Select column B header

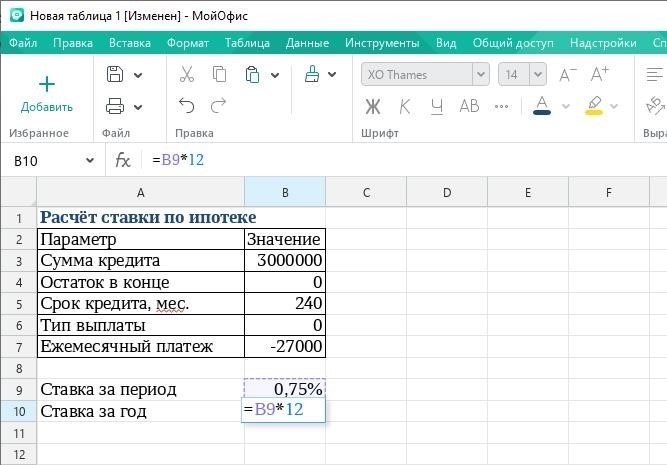pos(285,193)
